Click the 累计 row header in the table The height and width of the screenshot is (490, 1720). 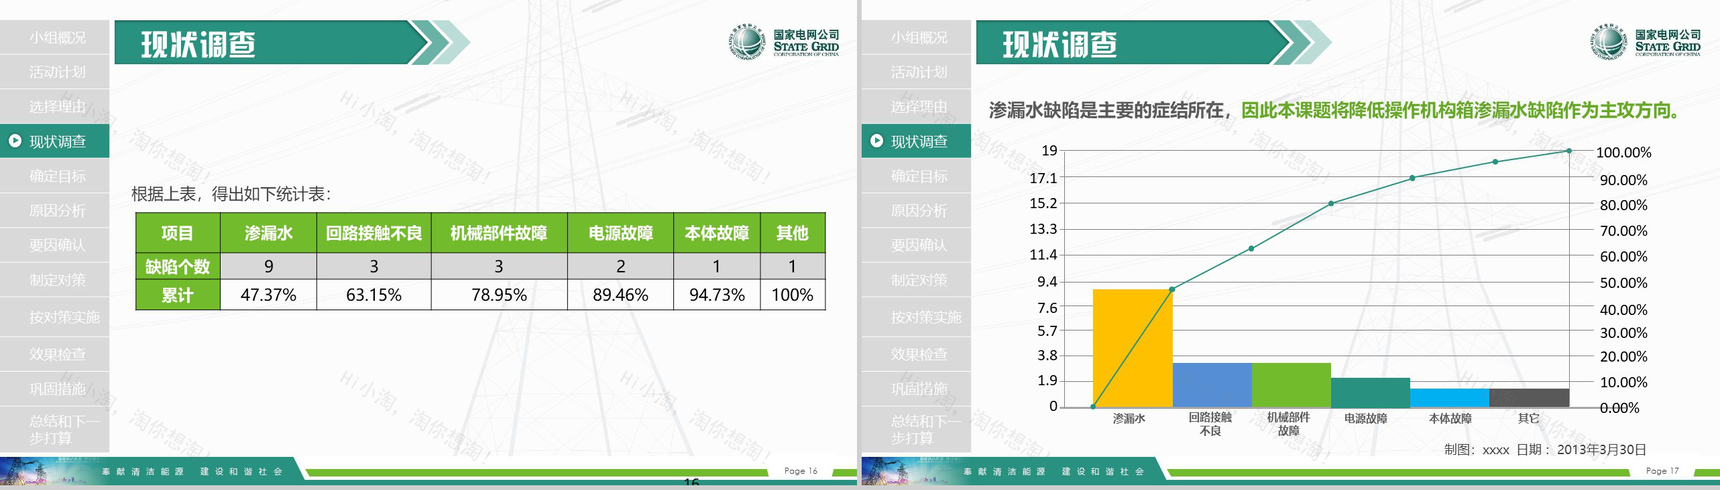tap(178, 295)
